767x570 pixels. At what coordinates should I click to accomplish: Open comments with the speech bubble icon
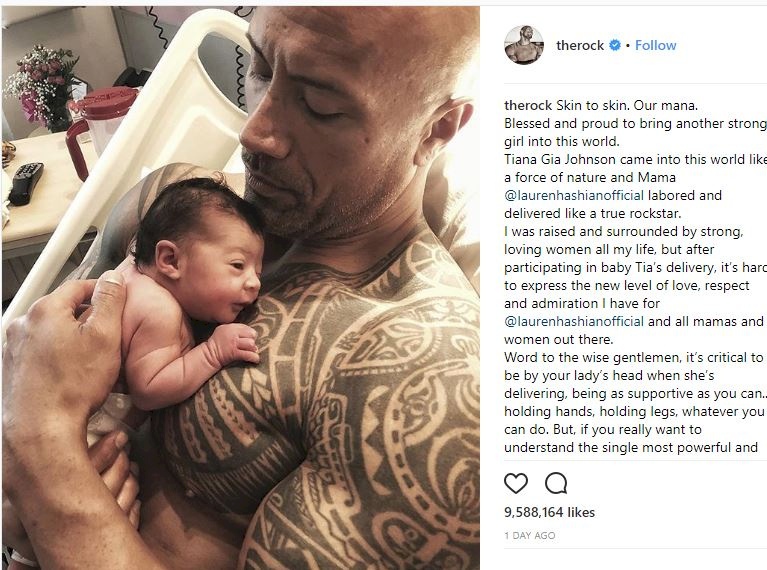pyautogui.click(x=556, y=483)
